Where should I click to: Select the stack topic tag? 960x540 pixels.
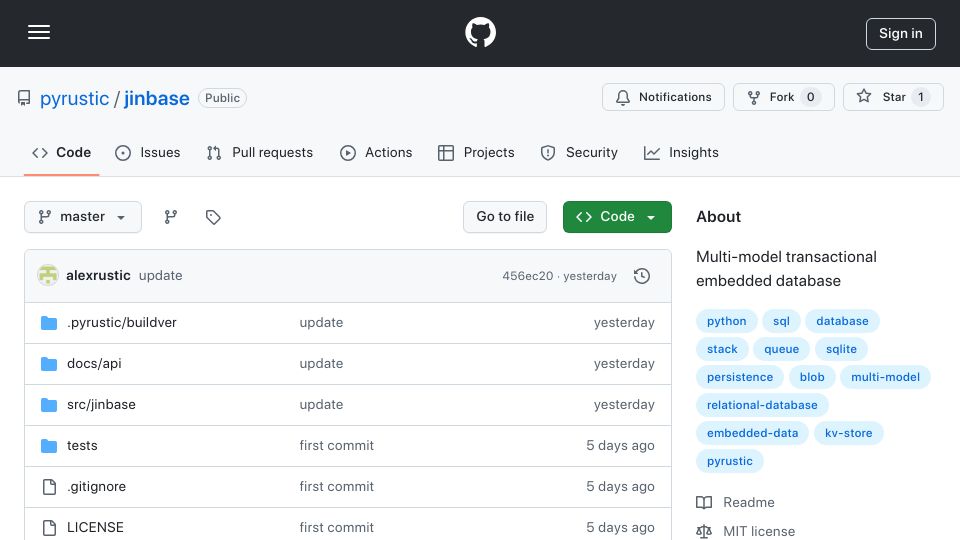tap(722, 350)
